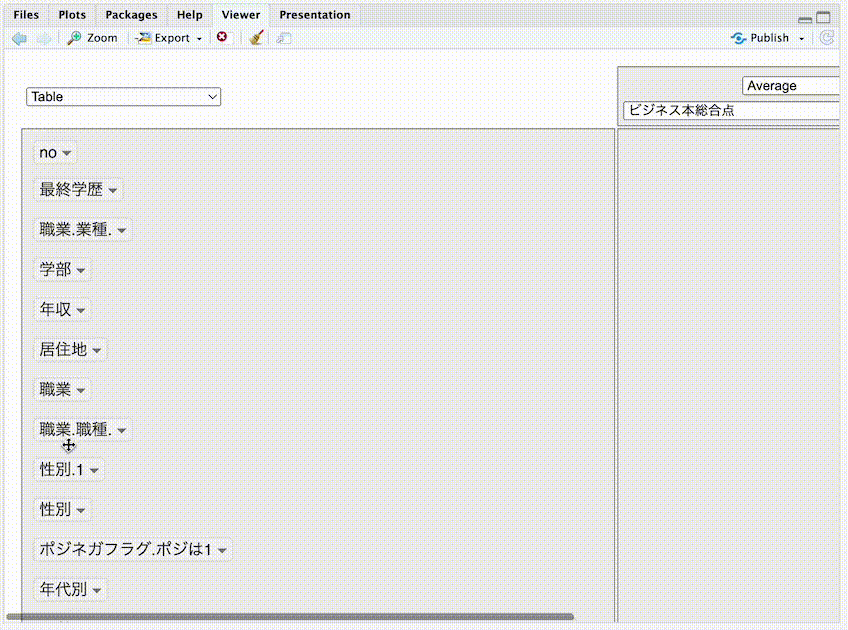Select the ビジネス本総合点 value dropdown
The image size is (848, 630).
click(732, 110)
